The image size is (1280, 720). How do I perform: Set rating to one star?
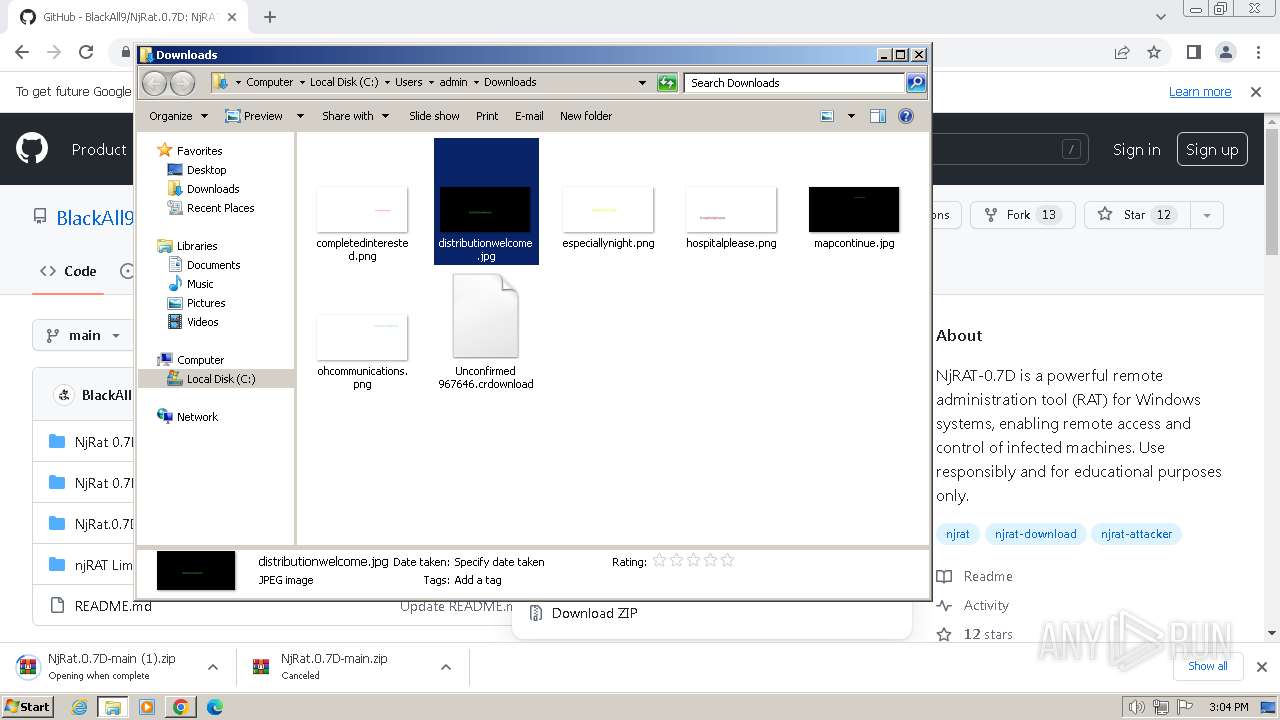659,561
